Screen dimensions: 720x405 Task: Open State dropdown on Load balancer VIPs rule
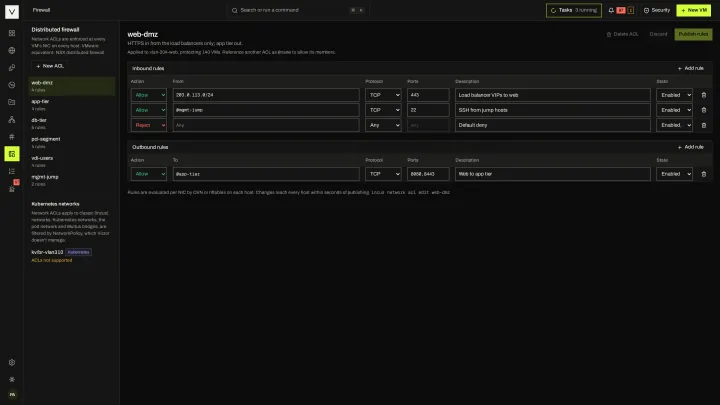(x=674, y=95)
